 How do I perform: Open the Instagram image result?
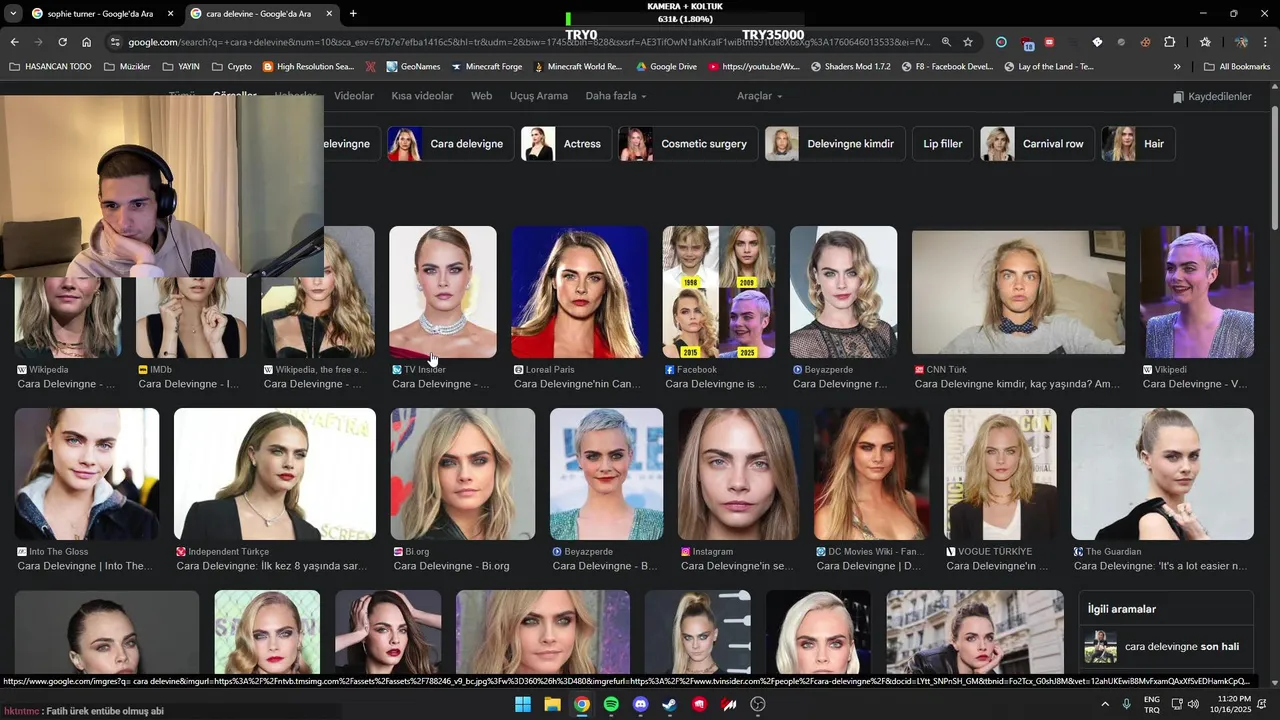[738, 474]
